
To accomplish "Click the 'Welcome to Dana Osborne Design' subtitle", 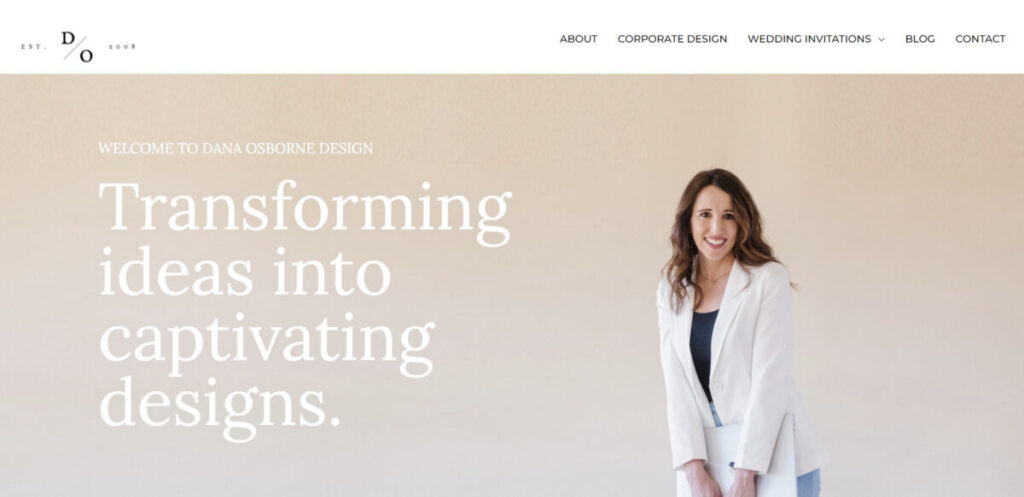I will coord(236,148).
